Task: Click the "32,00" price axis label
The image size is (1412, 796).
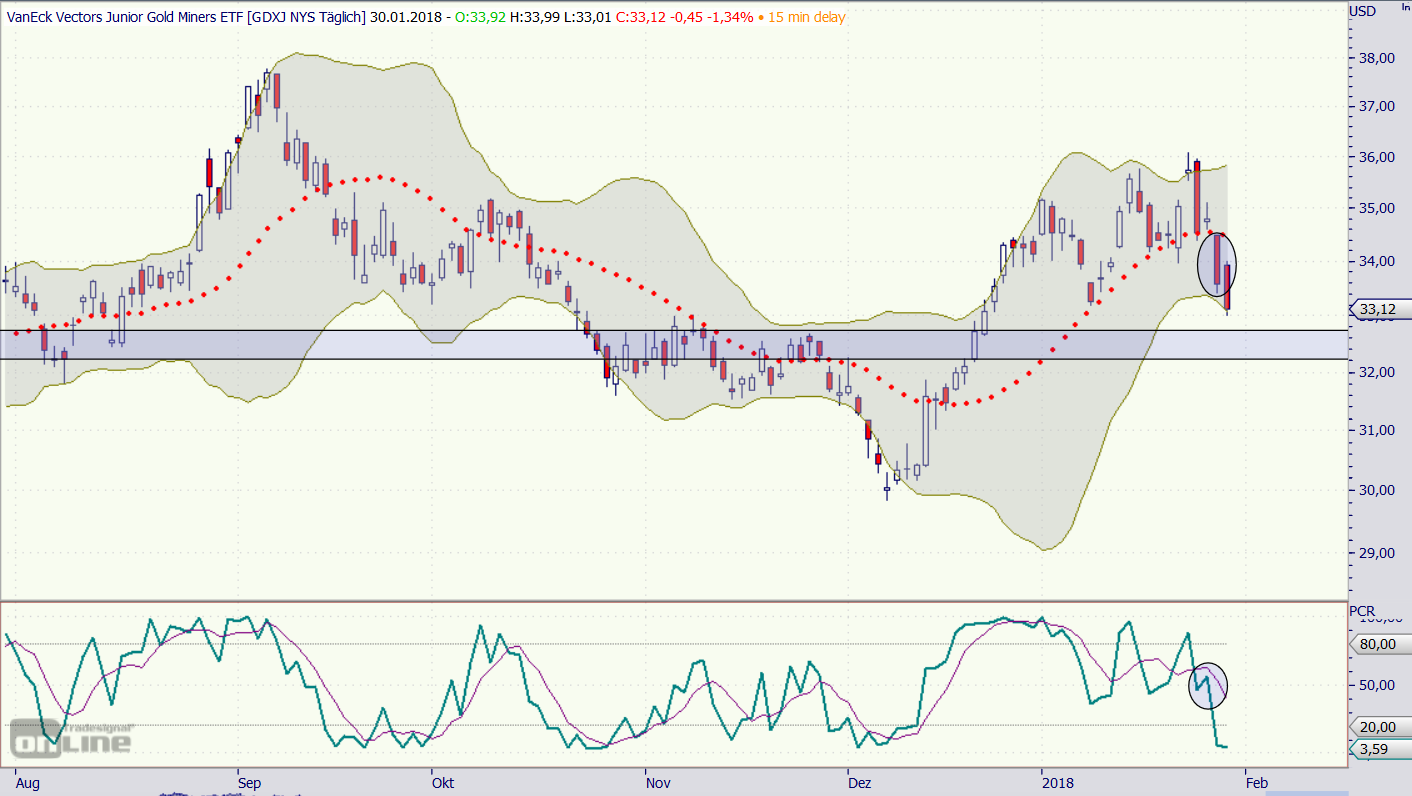Action: pyautogui.click(x=1375, y=372)
